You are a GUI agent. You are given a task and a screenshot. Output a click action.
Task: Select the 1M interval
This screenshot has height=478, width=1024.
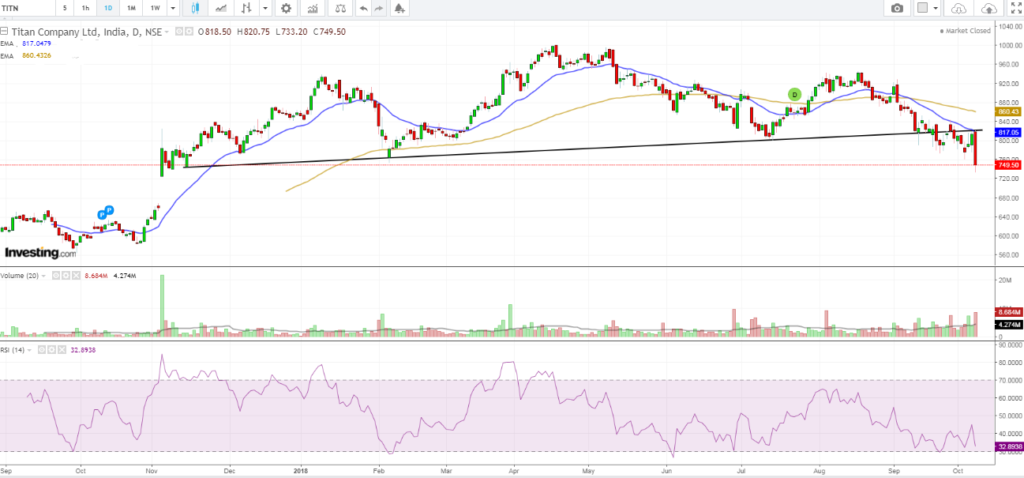[131, 8]
